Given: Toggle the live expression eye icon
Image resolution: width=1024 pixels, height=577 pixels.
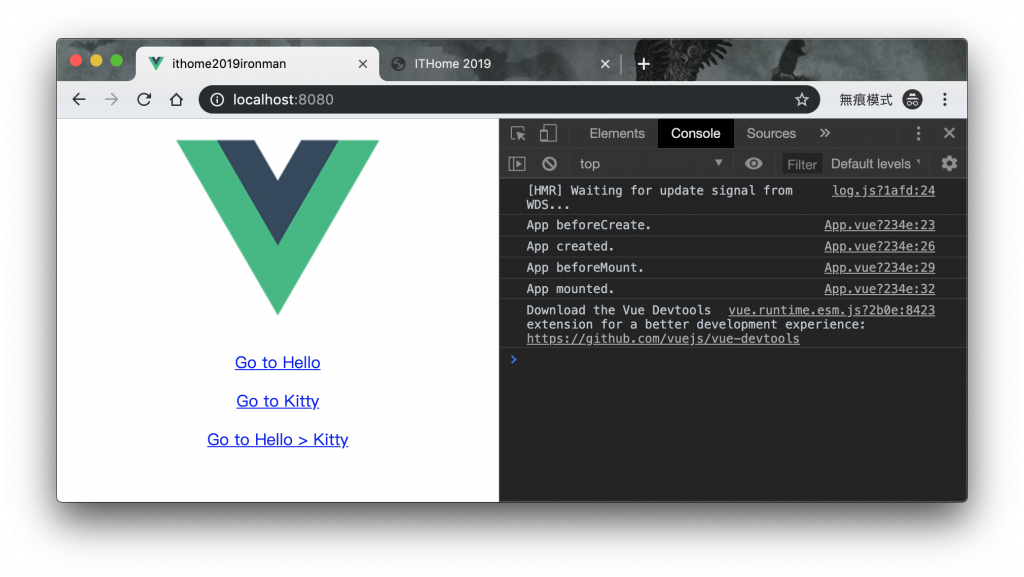Looking at the screenshot, I should (x=754, y=164).
